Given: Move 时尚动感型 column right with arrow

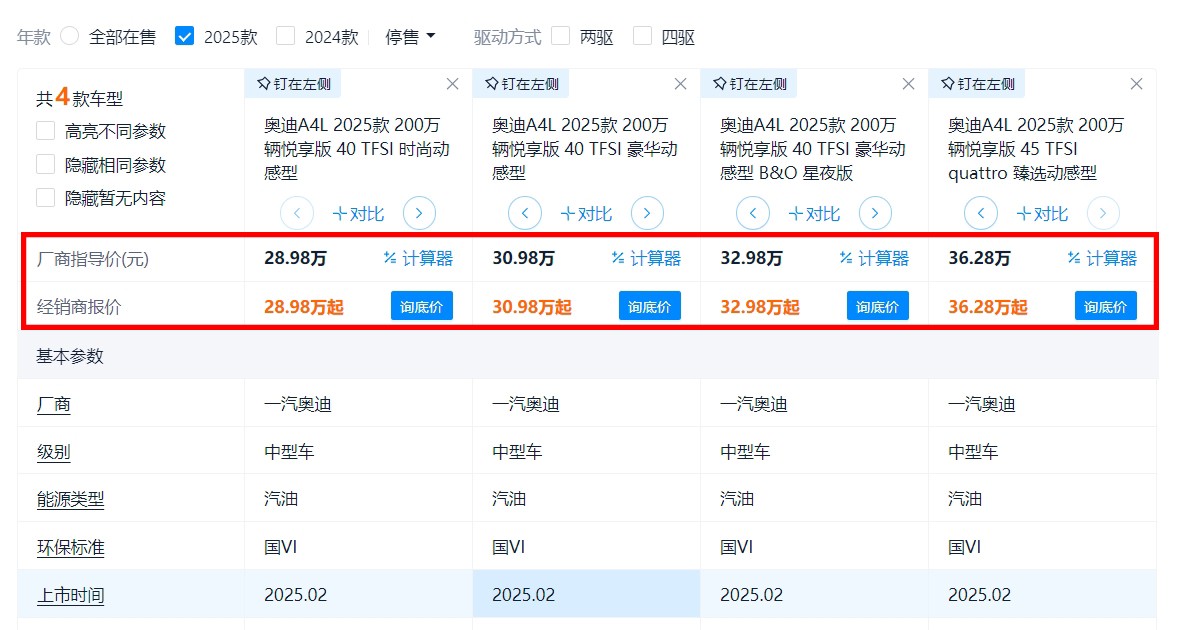Looking at the screenshot, I should [419, 213].
